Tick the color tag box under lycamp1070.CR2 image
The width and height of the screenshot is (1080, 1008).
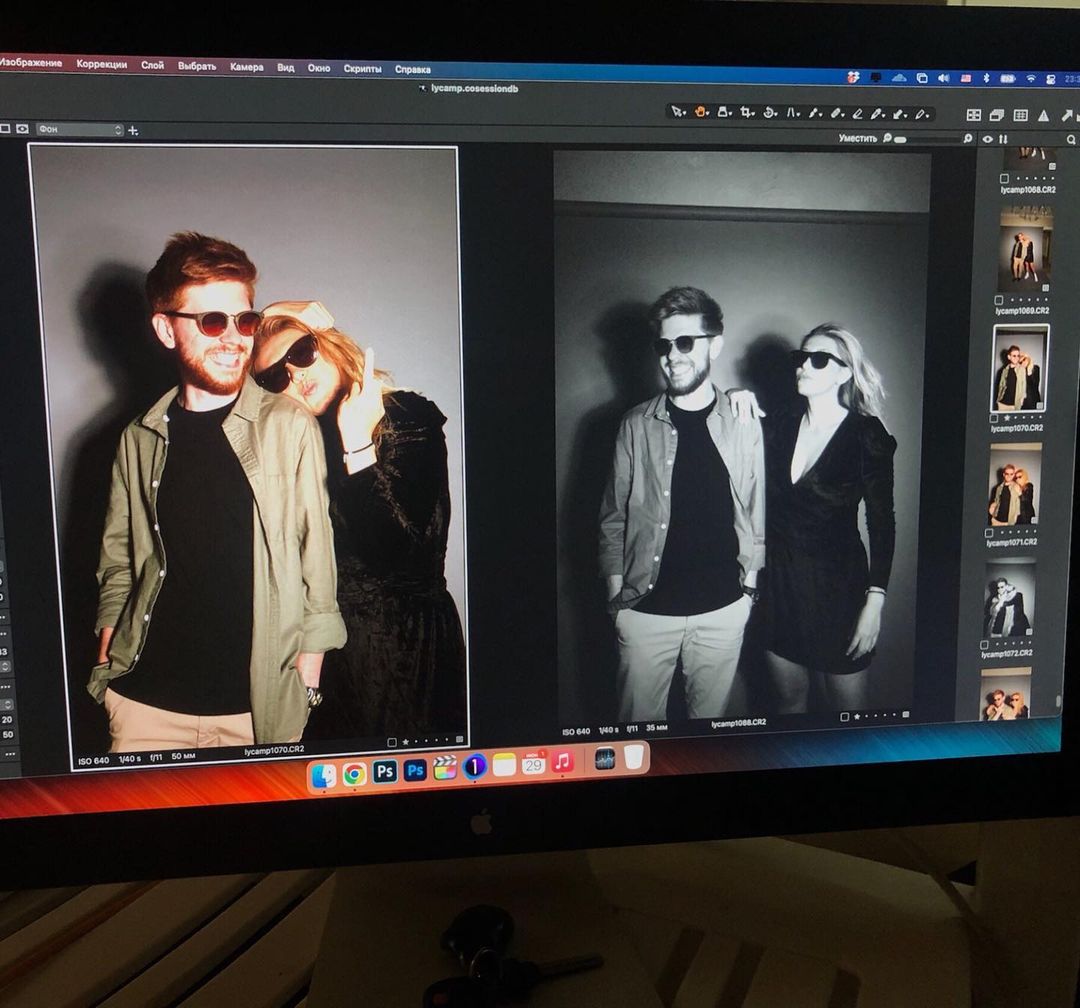pos(391,742)
